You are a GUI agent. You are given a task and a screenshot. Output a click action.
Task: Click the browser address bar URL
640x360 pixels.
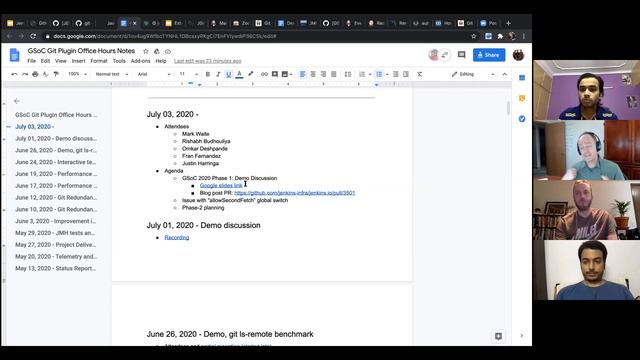(x=165, y=36)
